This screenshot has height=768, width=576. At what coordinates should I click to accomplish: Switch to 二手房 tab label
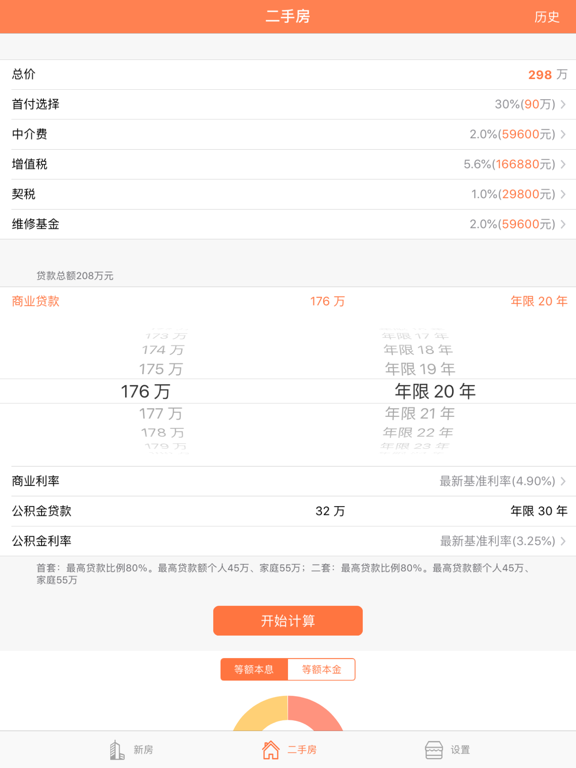pyautogui.click(x=302, y=750)
